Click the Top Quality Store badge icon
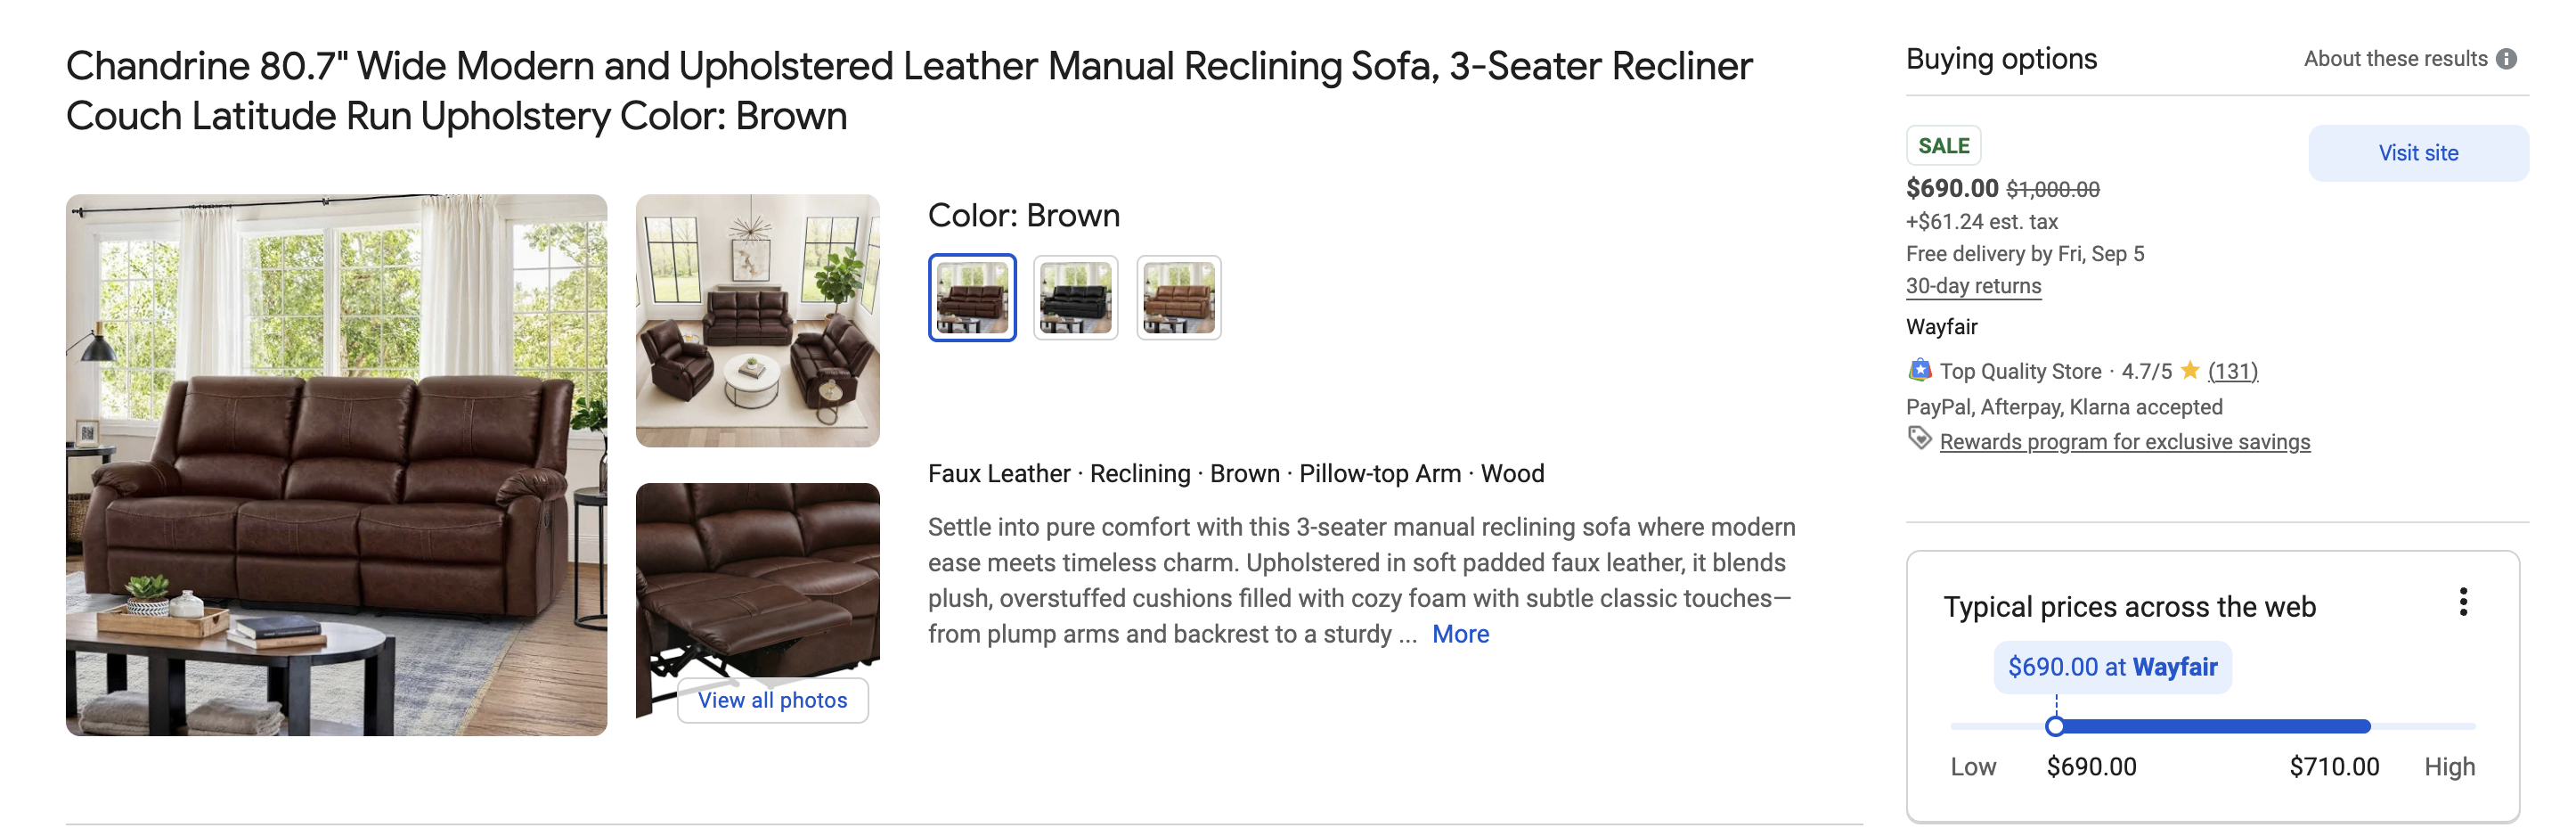2576x836 pixels. [1919, 371]
